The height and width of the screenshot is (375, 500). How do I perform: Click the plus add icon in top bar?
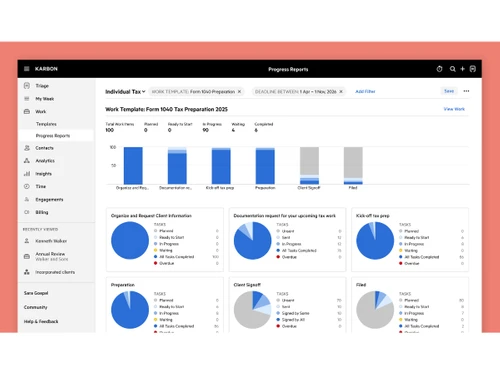462,69
